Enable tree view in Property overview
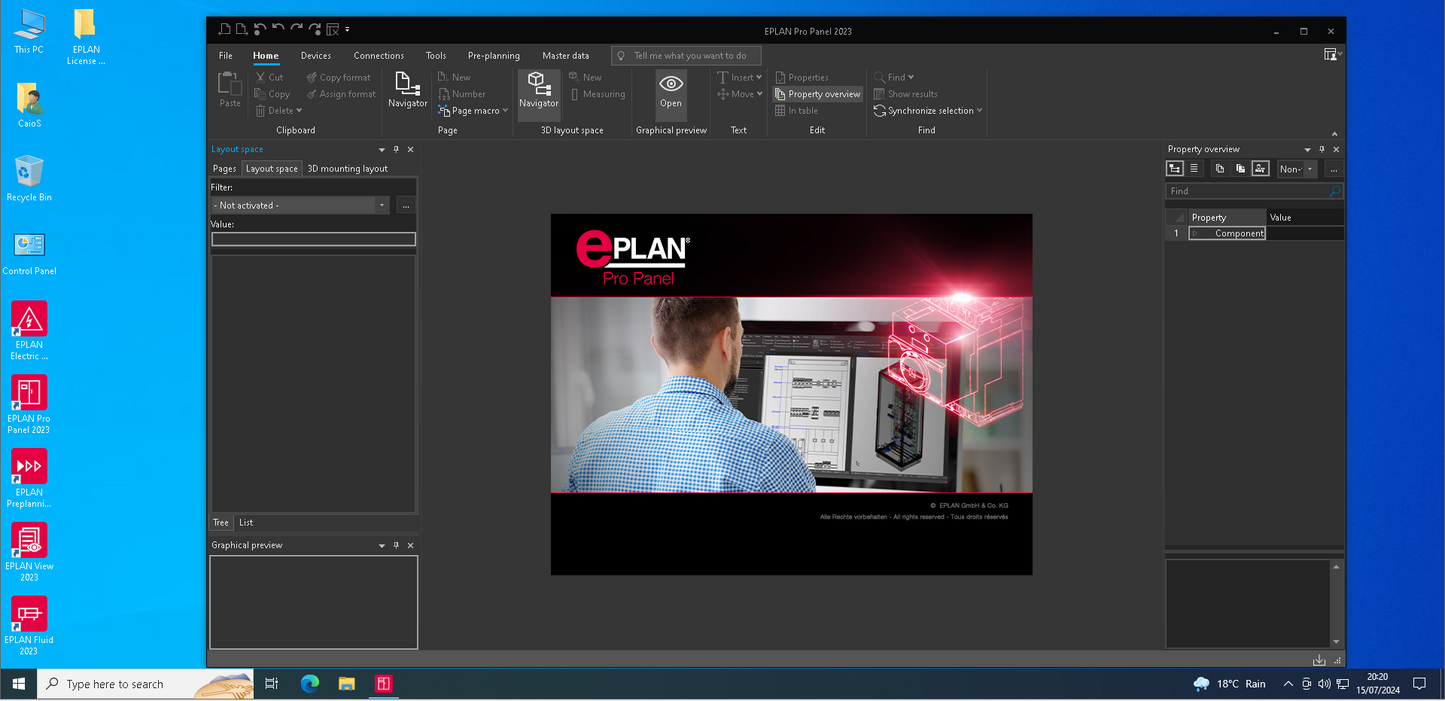 click(1175, 169)
